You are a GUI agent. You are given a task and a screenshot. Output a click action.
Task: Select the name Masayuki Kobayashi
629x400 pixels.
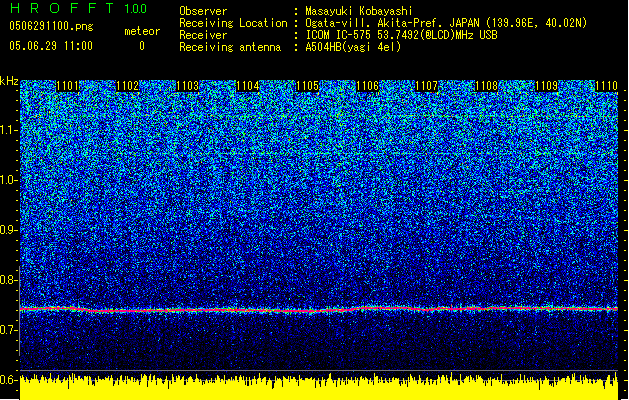click(x=359, y=11)
